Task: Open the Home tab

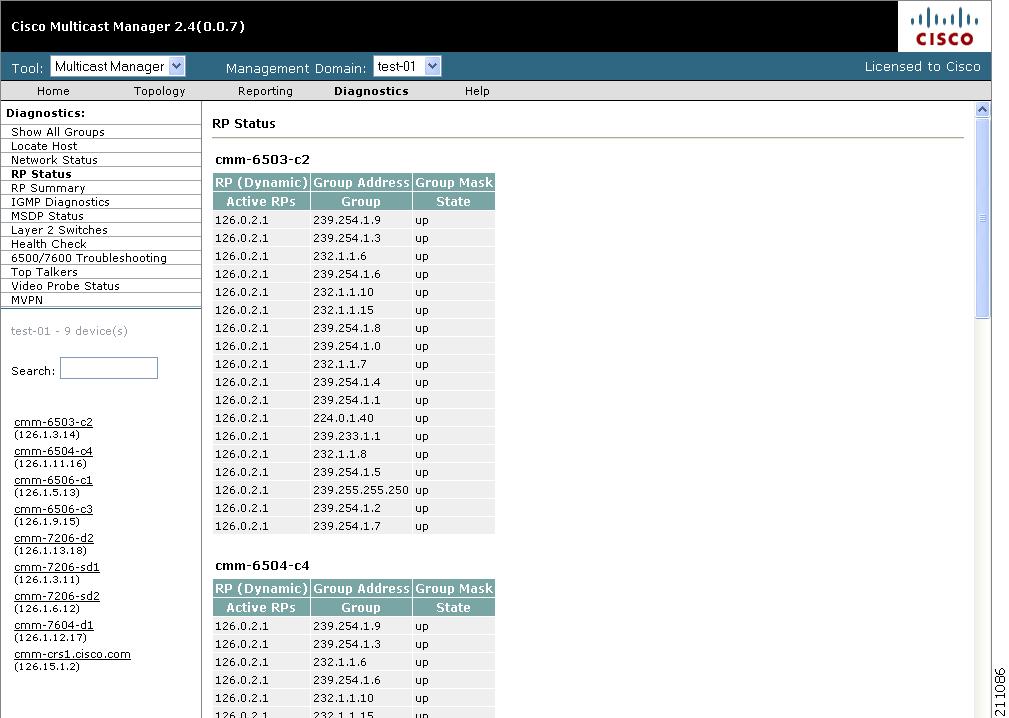Action: tap(53, 91)
